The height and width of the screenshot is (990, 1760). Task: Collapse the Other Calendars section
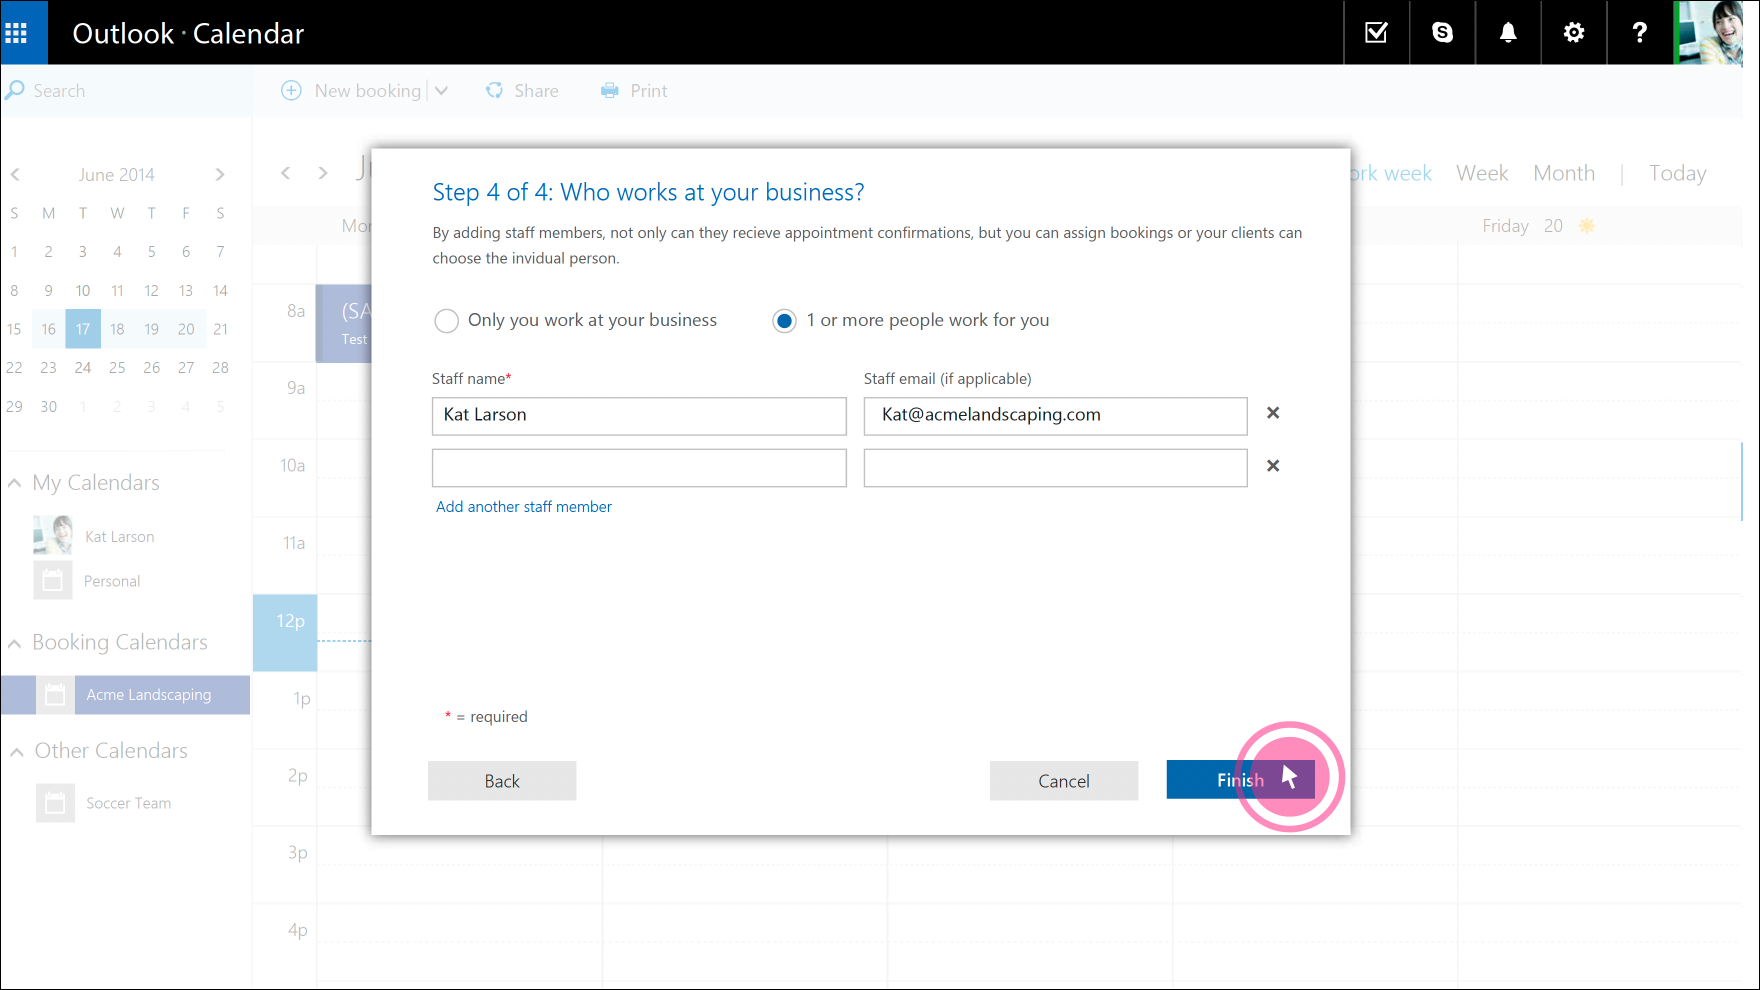tap(17, 752)
